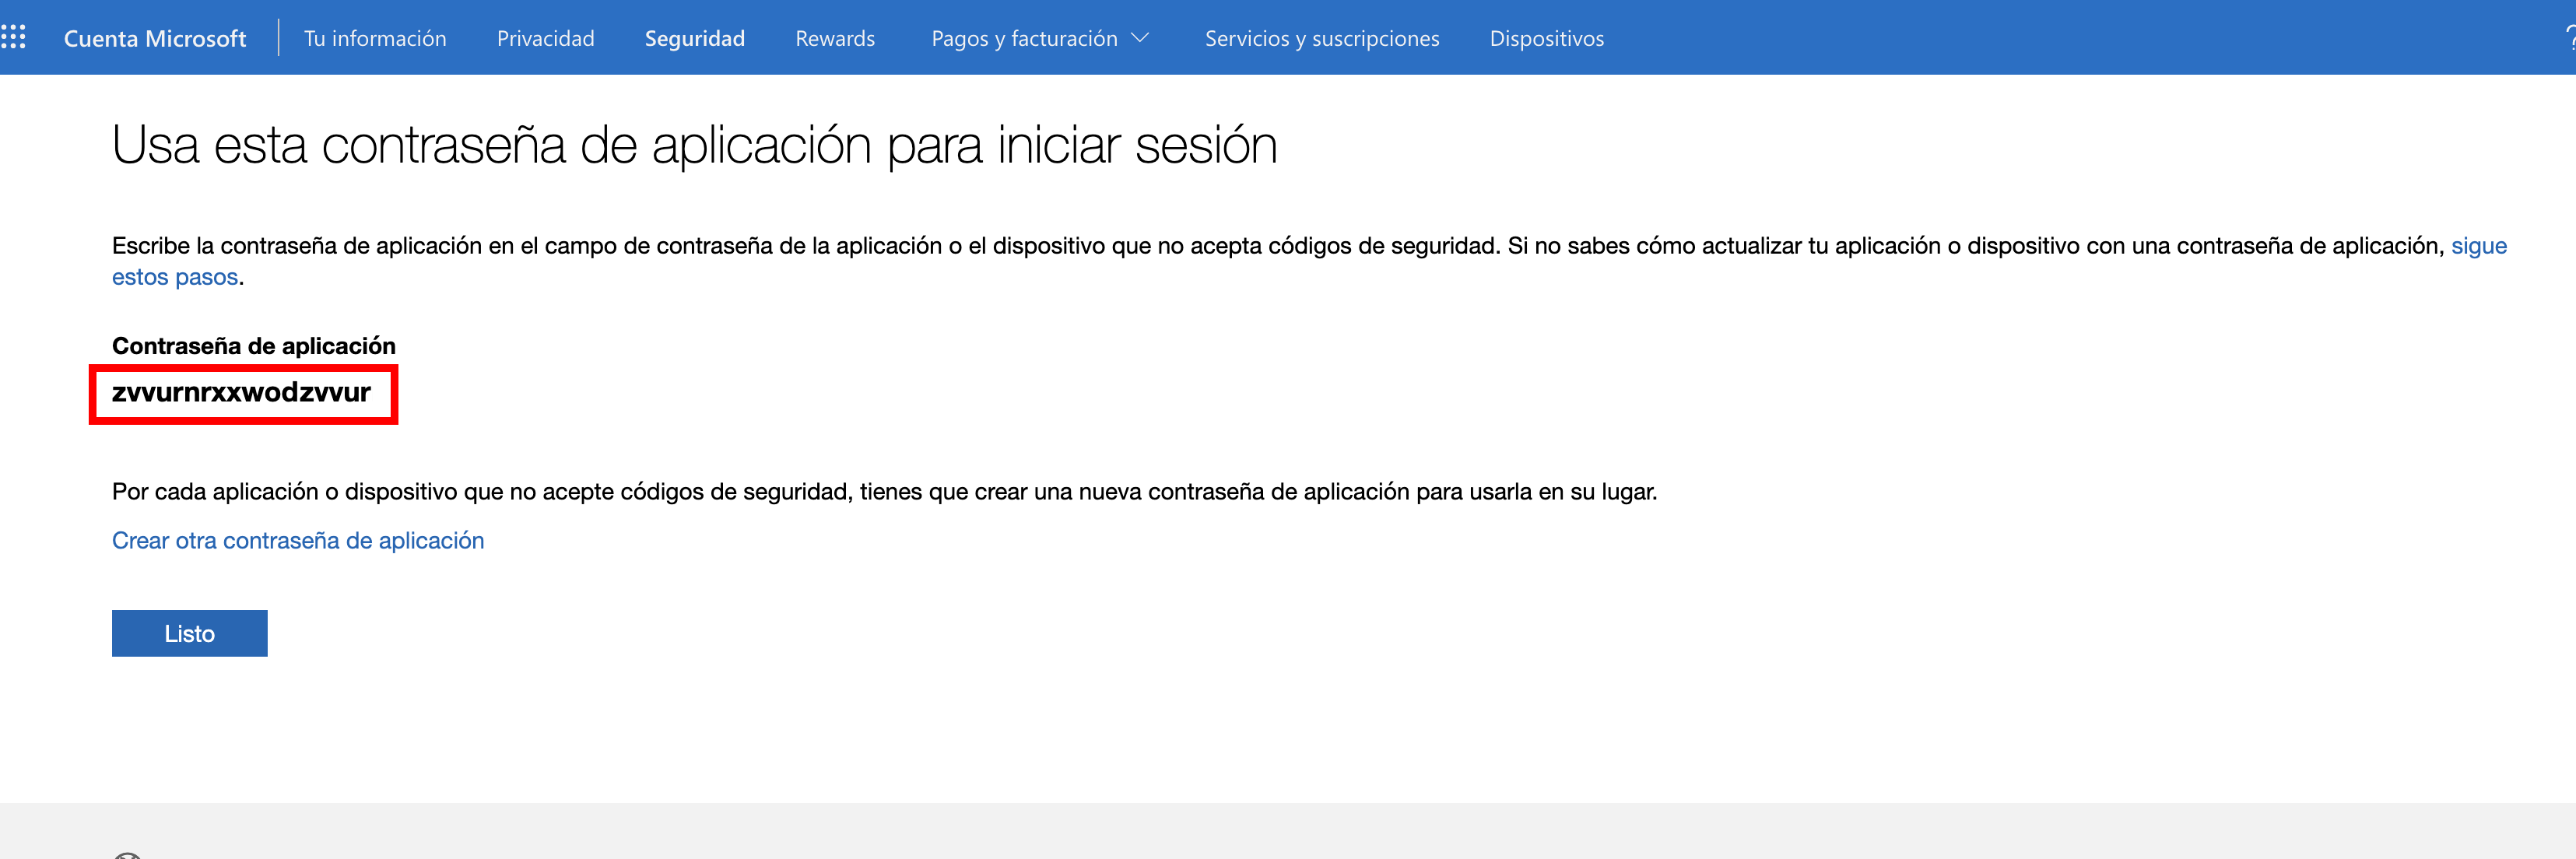
Task: Click Crear otra contraseña de aplicación
Action: [298, 540]
